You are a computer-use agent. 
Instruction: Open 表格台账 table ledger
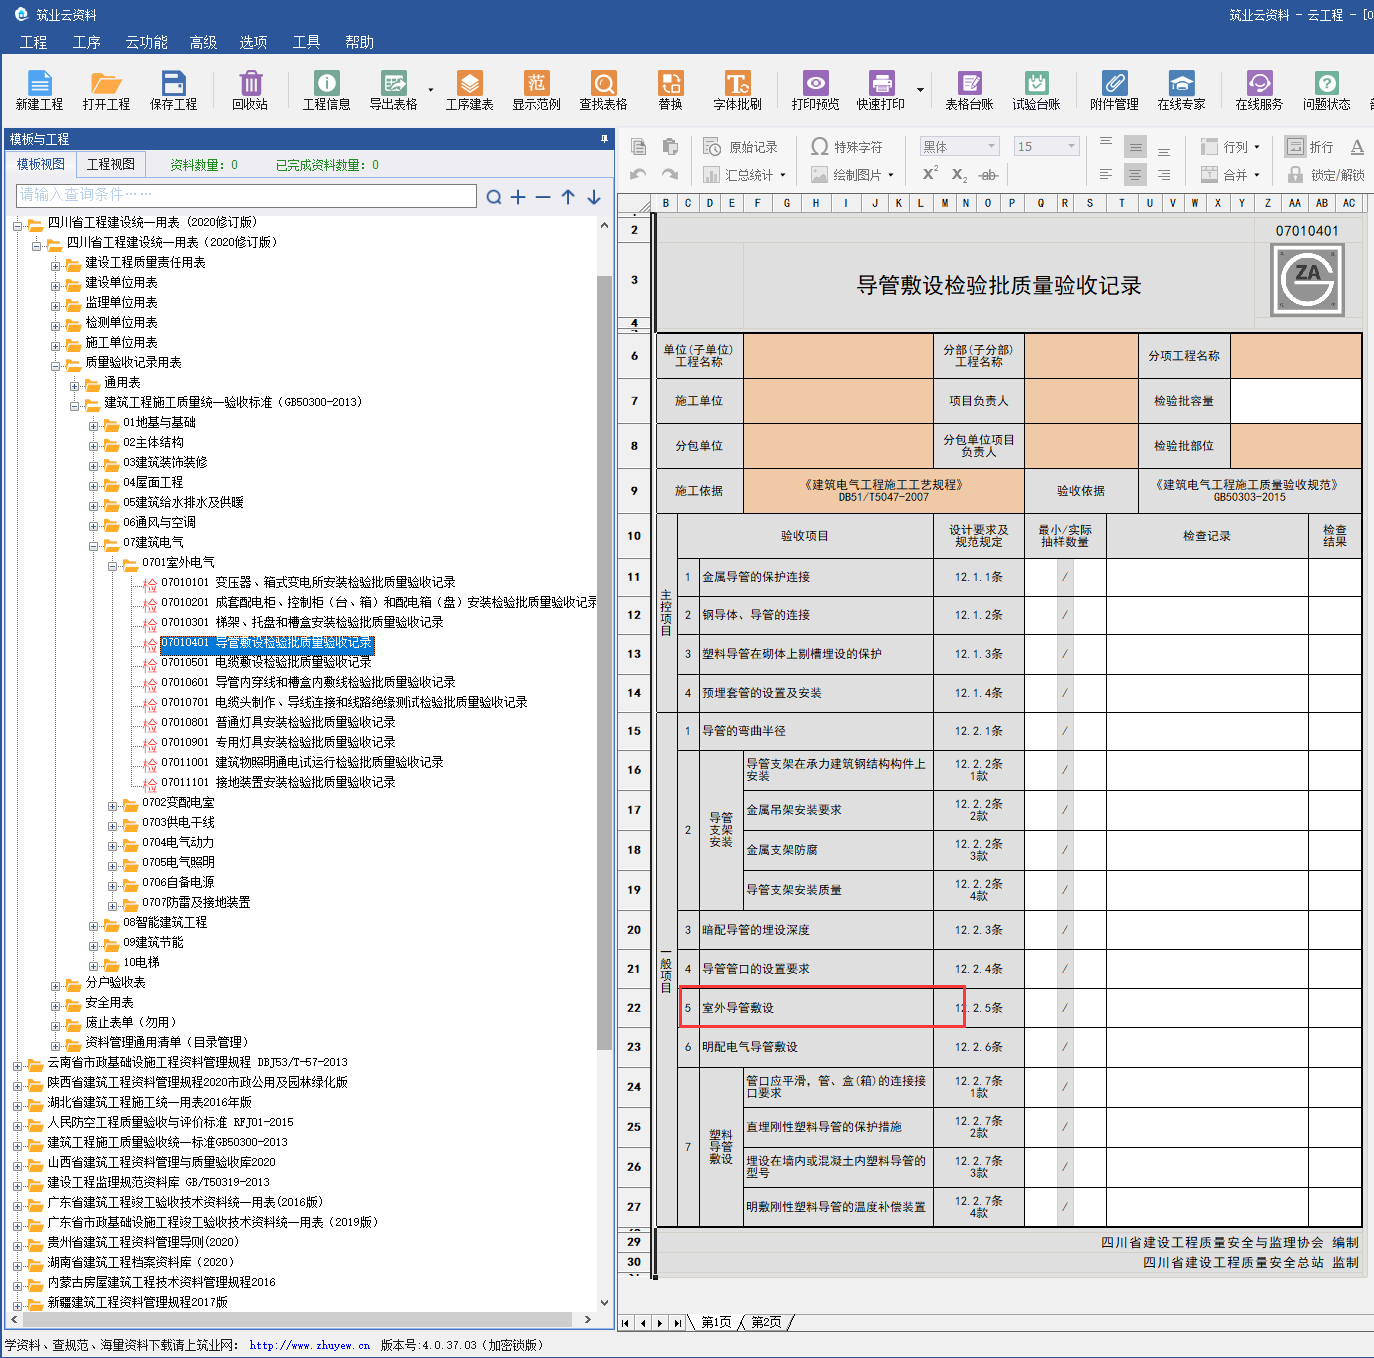(x=969, y=90)
